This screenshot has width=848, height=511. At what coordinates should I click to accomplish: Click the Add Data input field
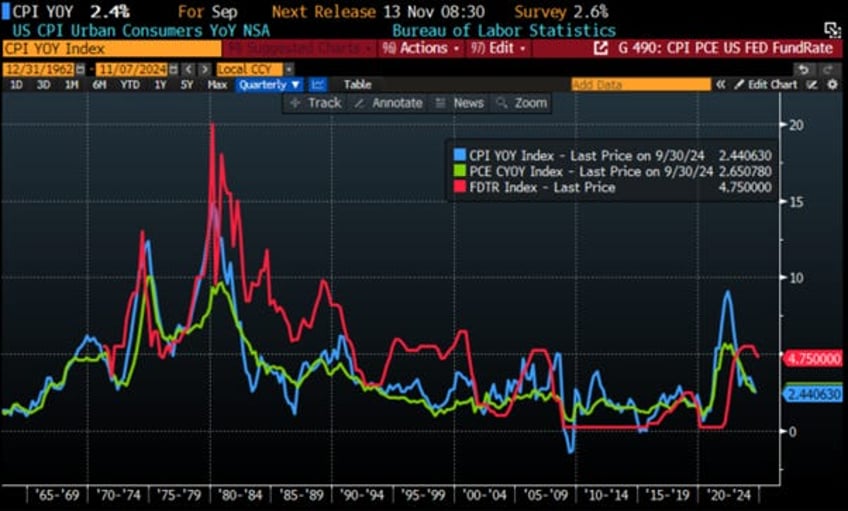point(641,84)
